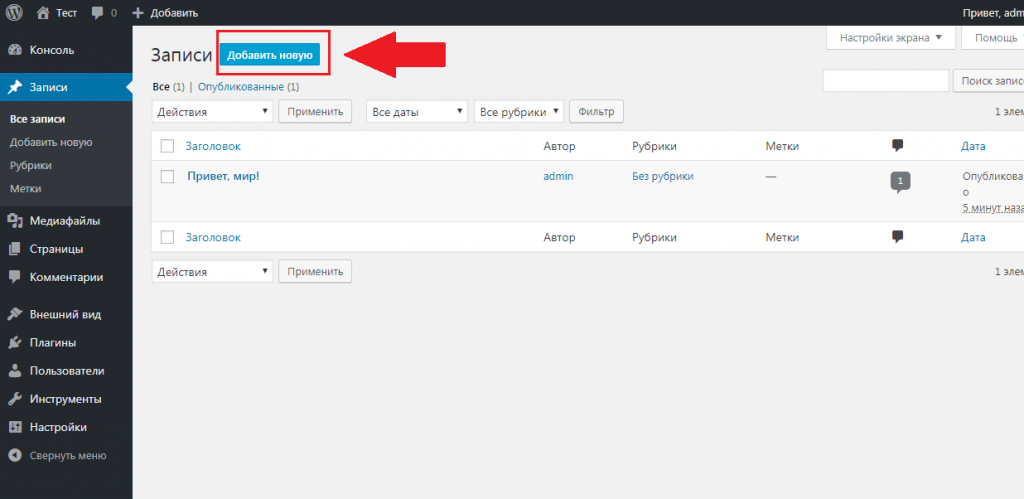Click the admin author link
Viewport: 1024px width, 499px height.
(x=558, y=176)
